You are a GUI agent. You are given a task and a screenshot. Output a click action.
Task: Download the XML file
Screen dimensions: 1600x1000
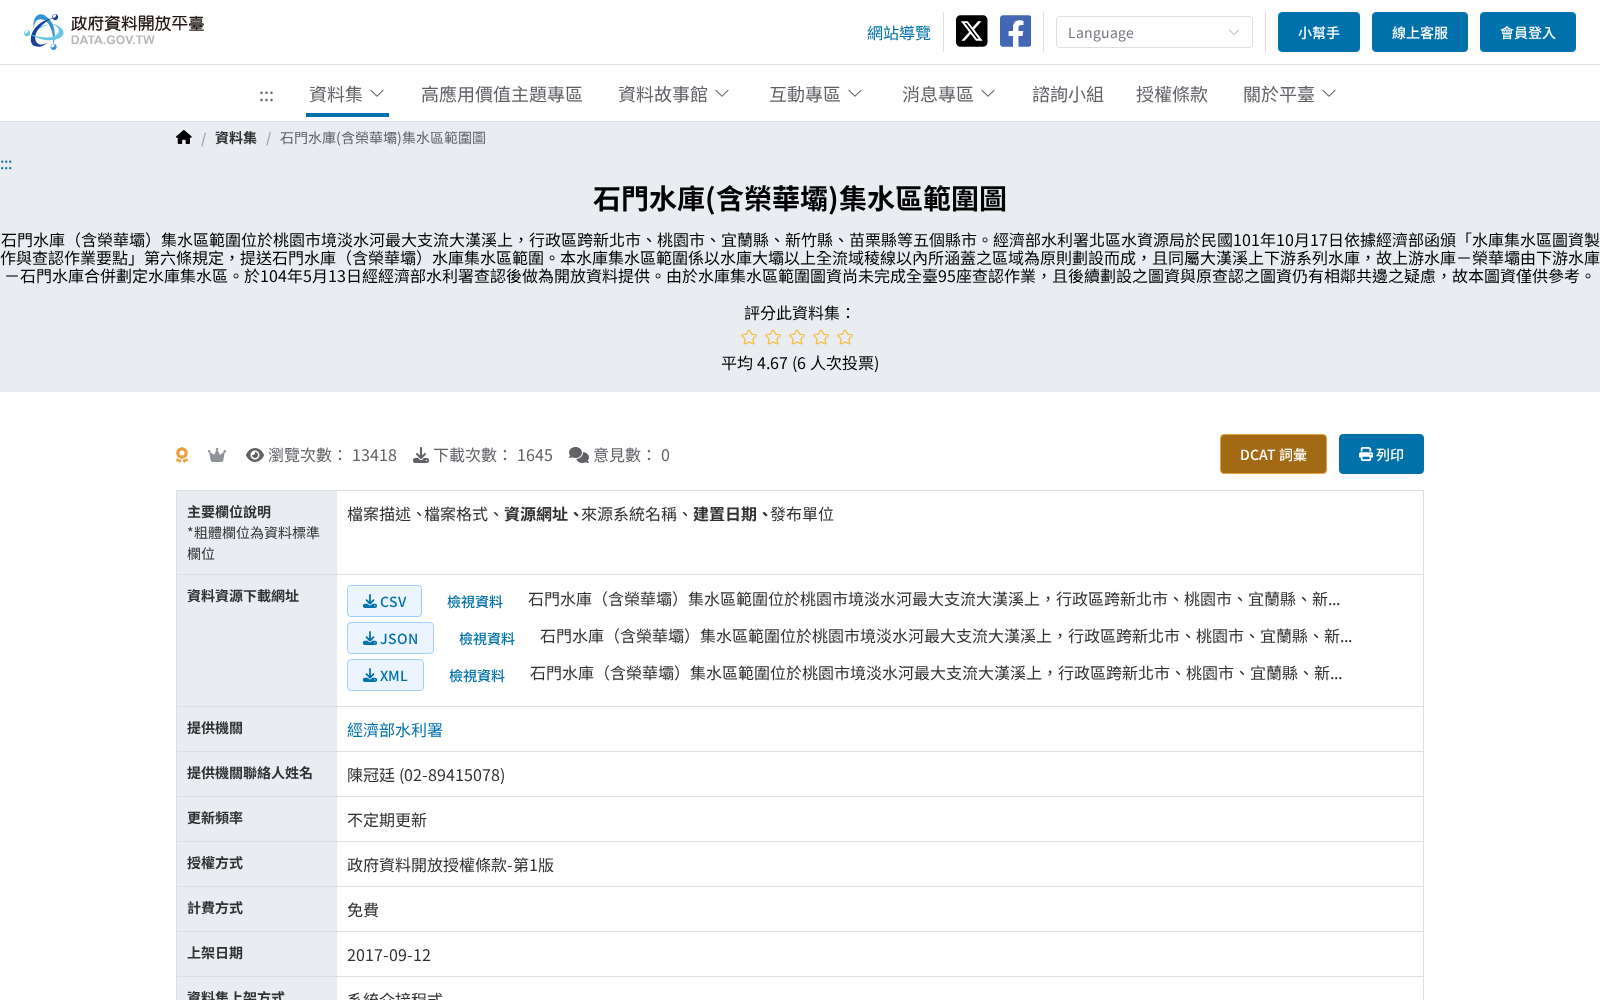(385, 675)
